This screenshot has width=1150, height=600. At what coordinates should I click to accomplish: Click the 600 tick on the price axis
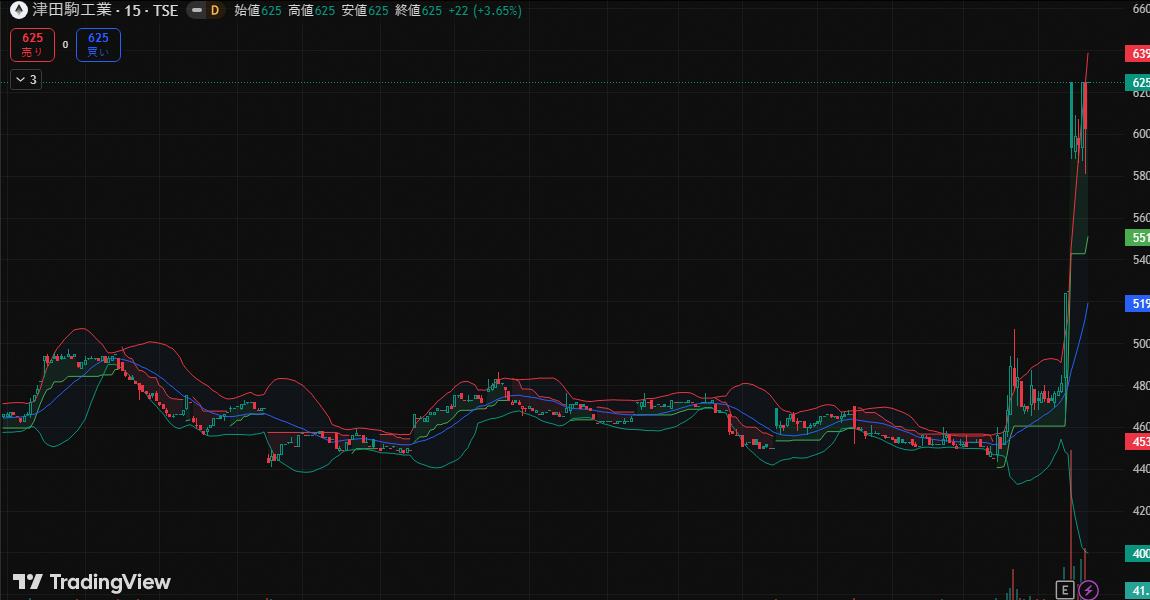1140,133
